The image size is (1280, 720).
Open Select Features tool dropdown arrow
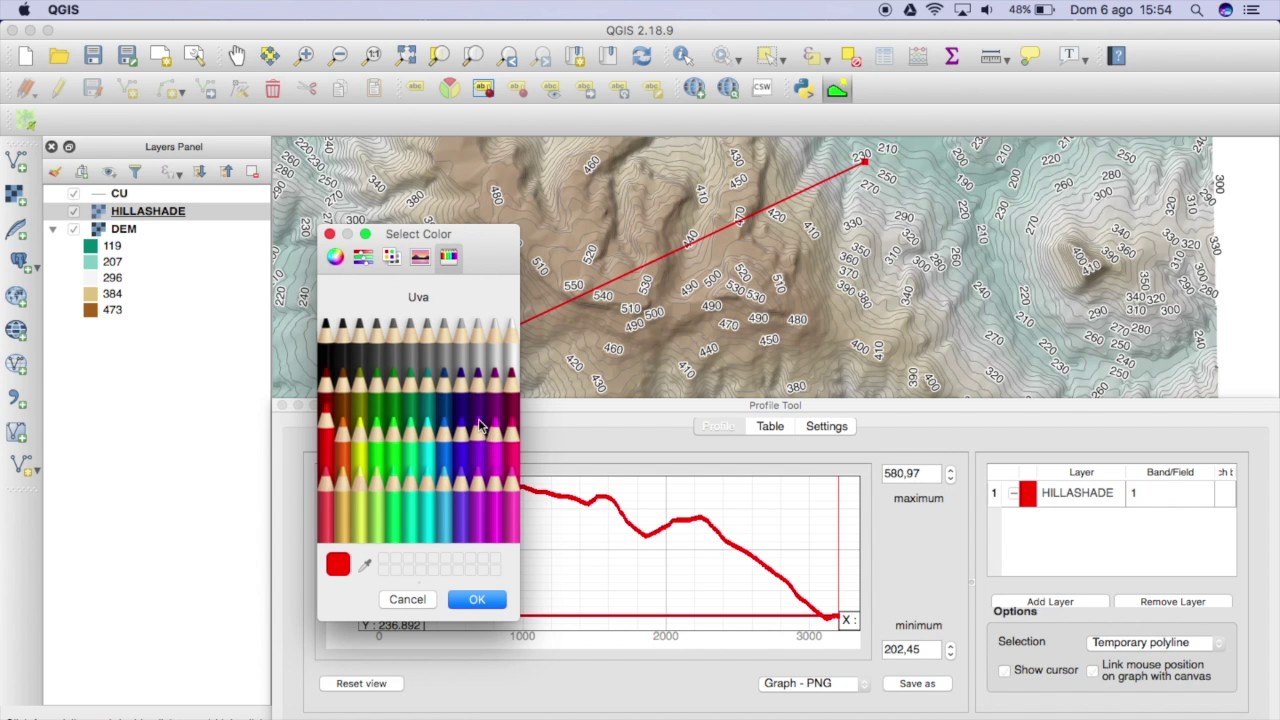(x=783, y=60)
